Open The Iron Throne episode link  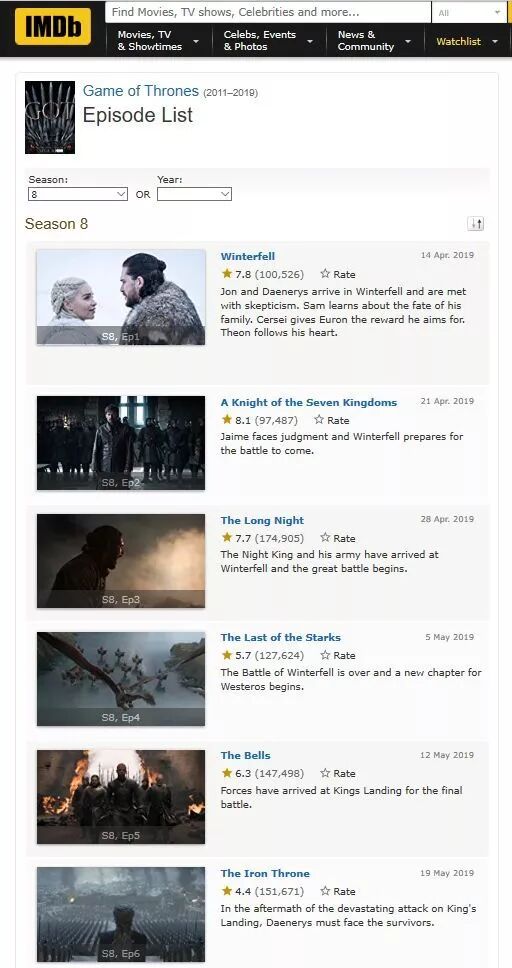266,874
